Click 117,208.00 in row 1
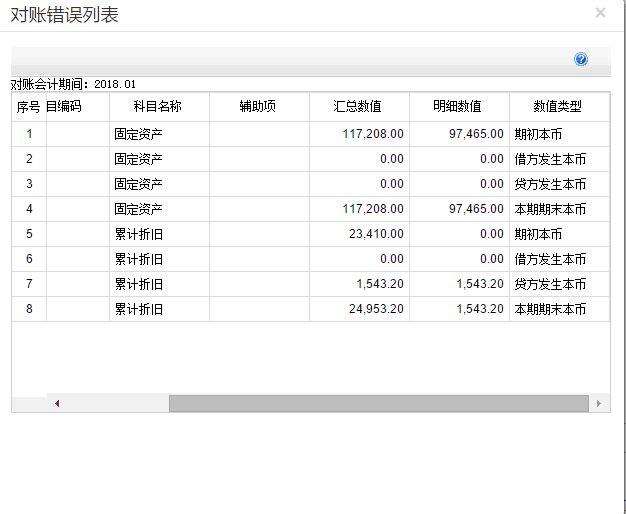The height and width of the screenshot is (514, 626). tap(373, 134)
